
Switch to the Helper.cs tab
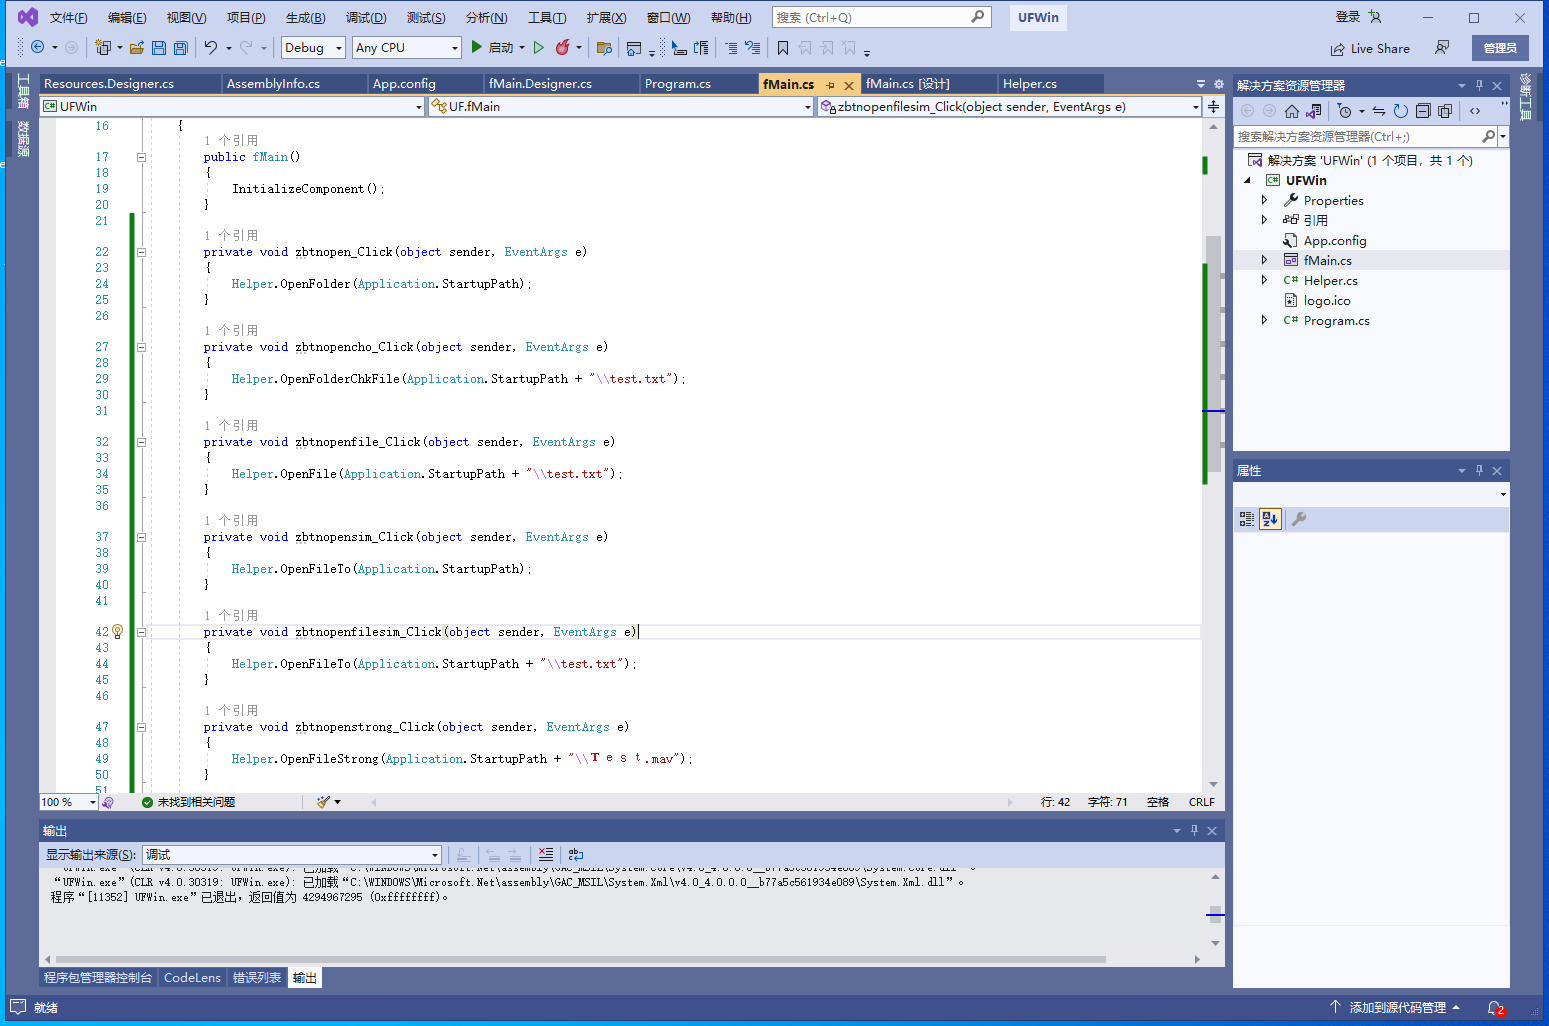1050,84
